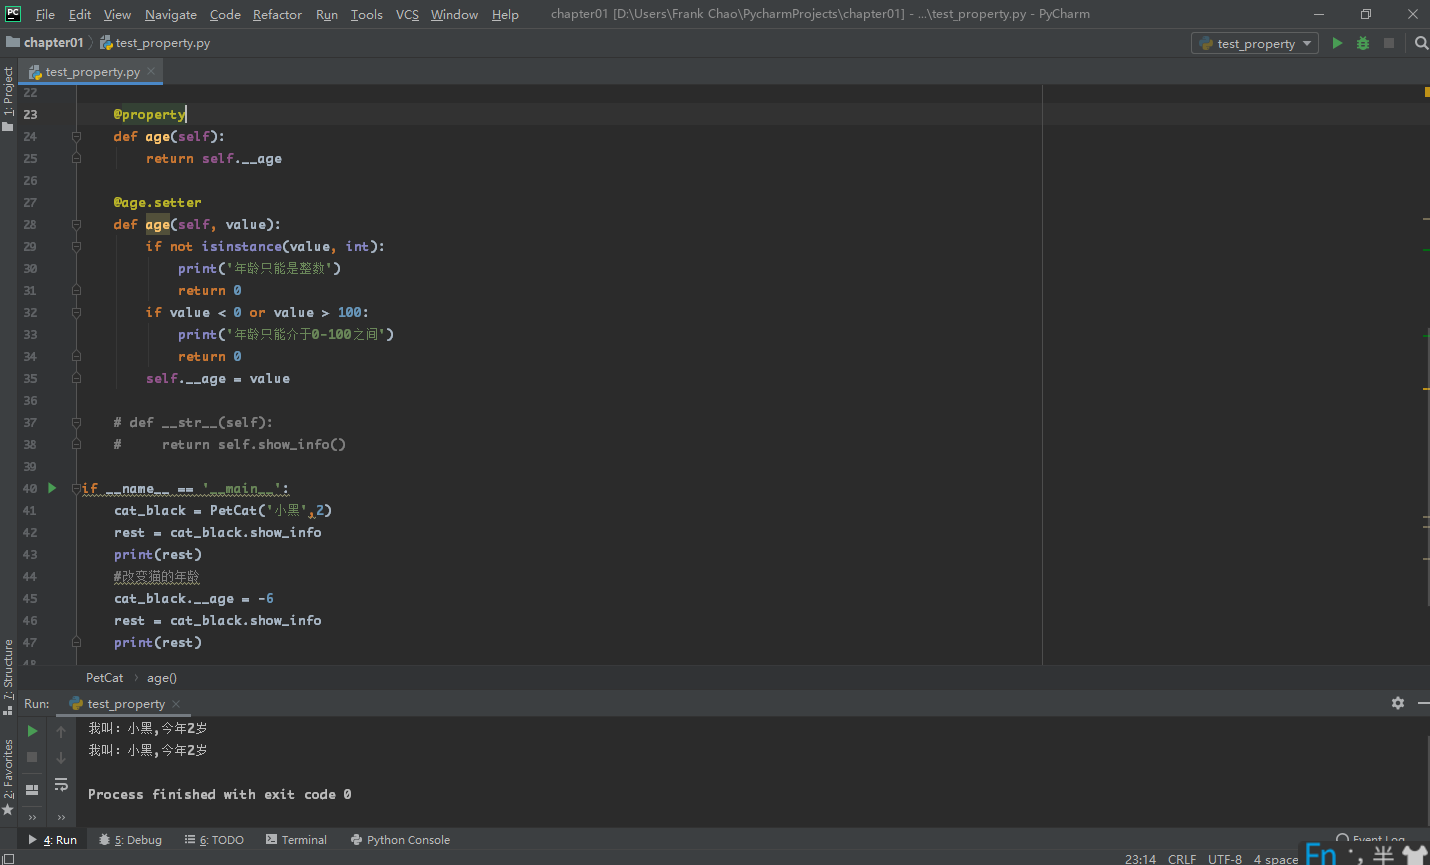This screenshot has height=865, width=1430.
Task: Show more console actions in second column
Action: 61,817
